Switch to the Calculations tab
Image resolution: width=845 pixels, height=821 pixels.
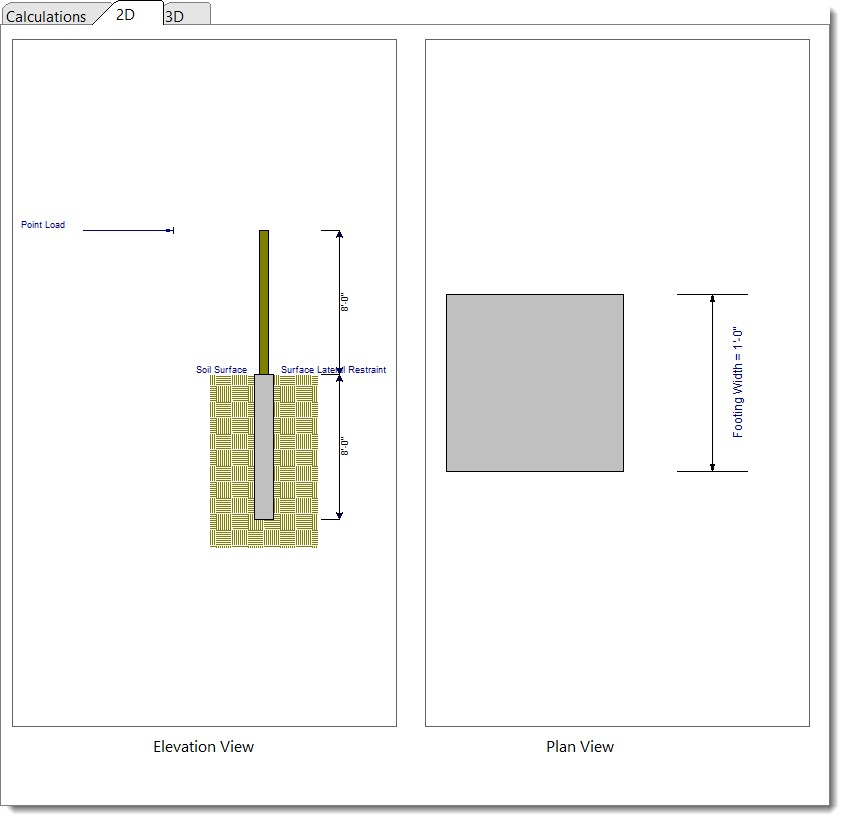pos(46,16)
